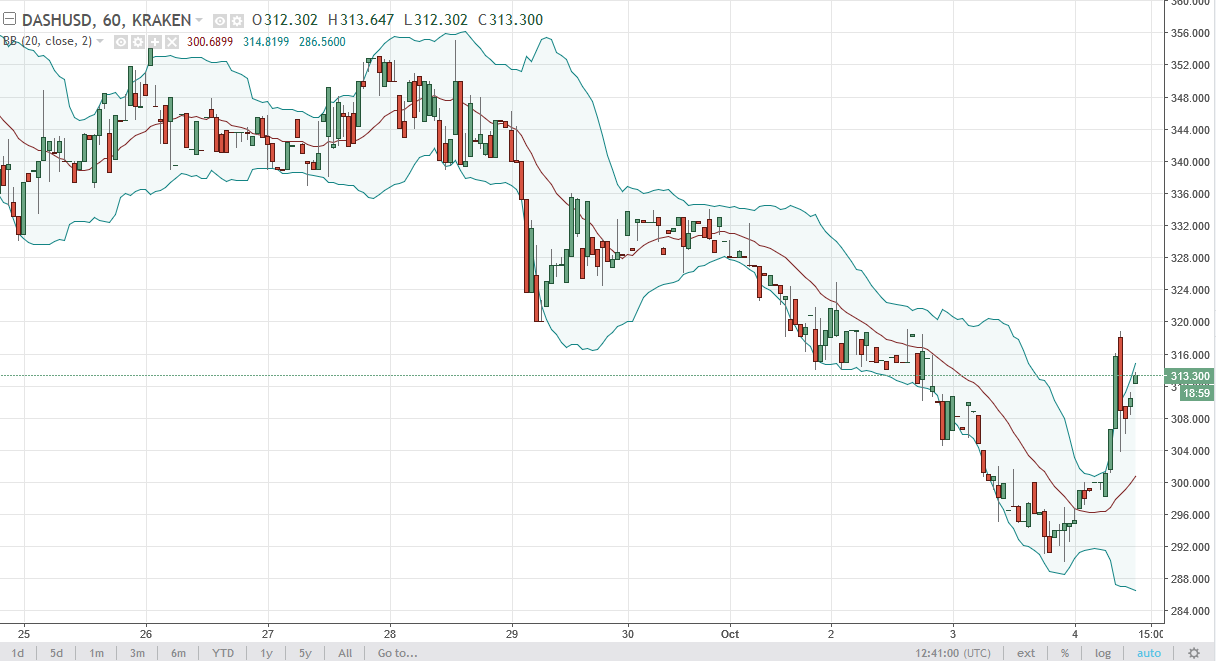Select the 1d time range
This screenshot has height=661, width=1216.
(18, 653)
